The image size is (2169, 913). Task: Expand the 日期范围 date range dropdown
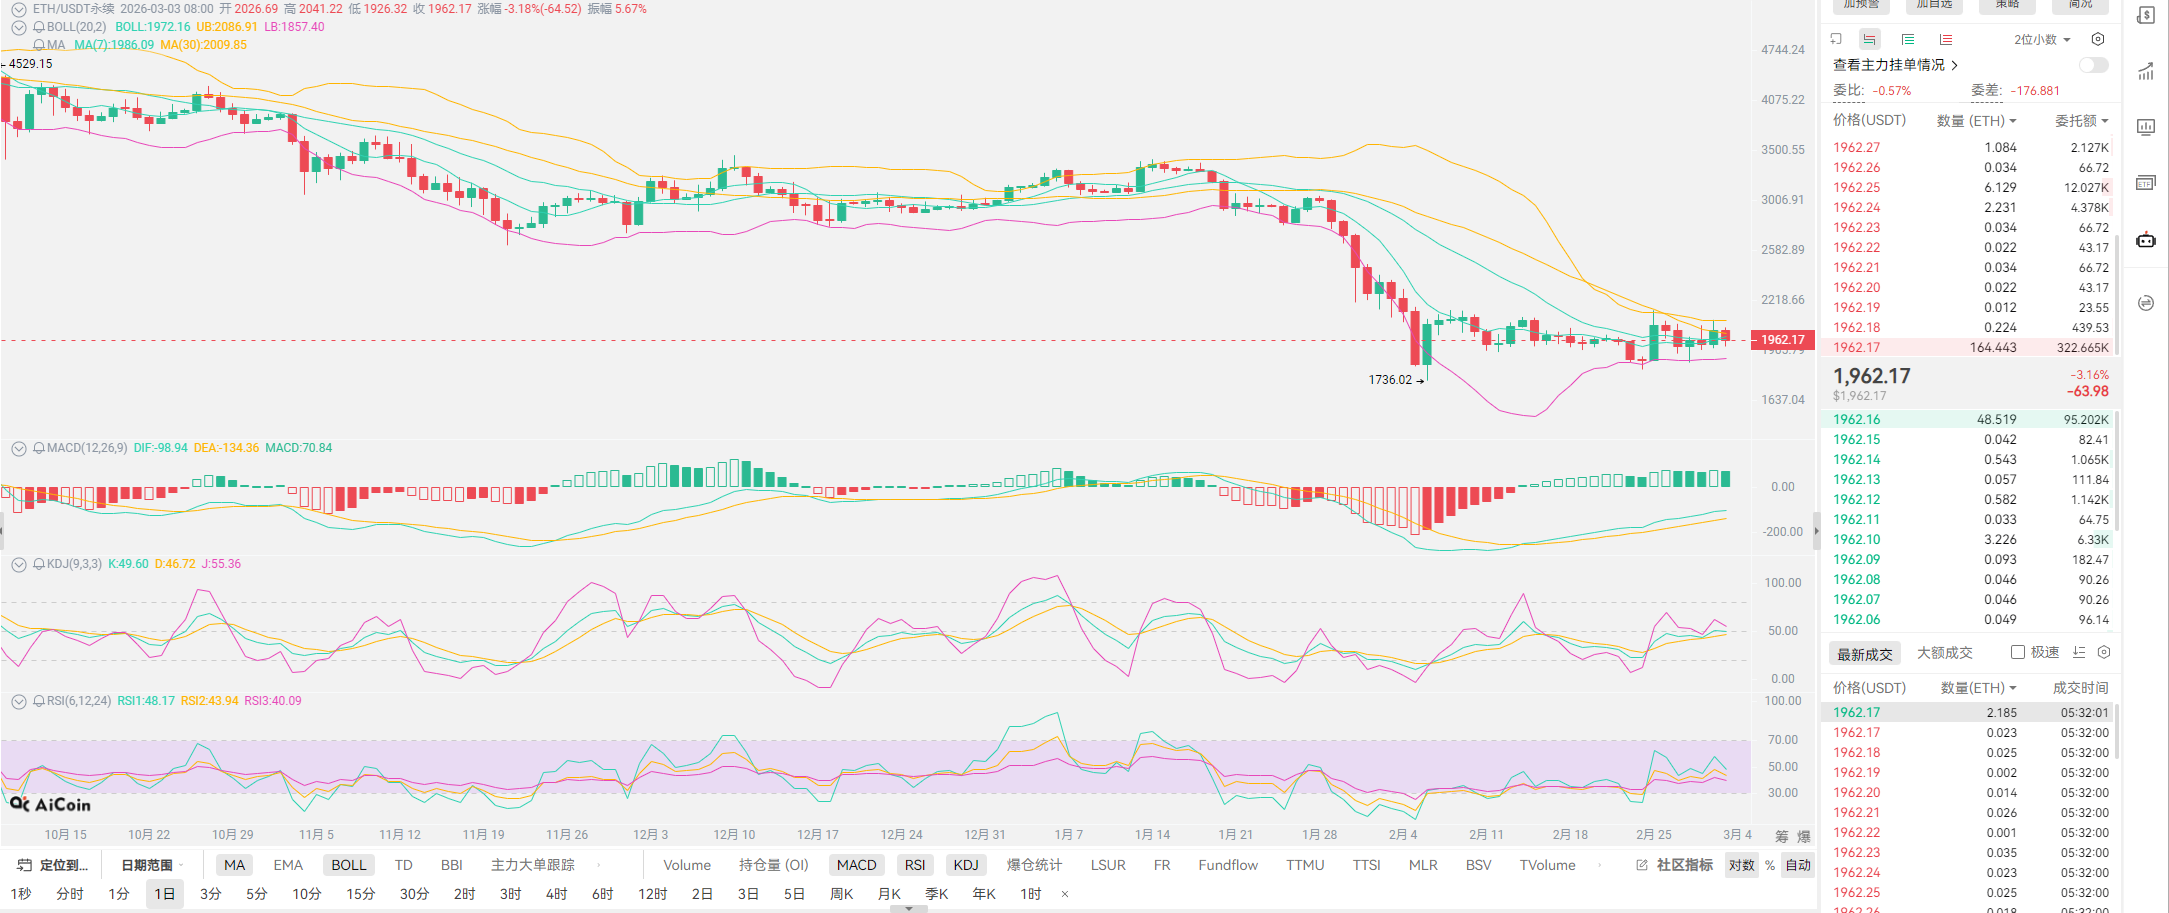151,865
